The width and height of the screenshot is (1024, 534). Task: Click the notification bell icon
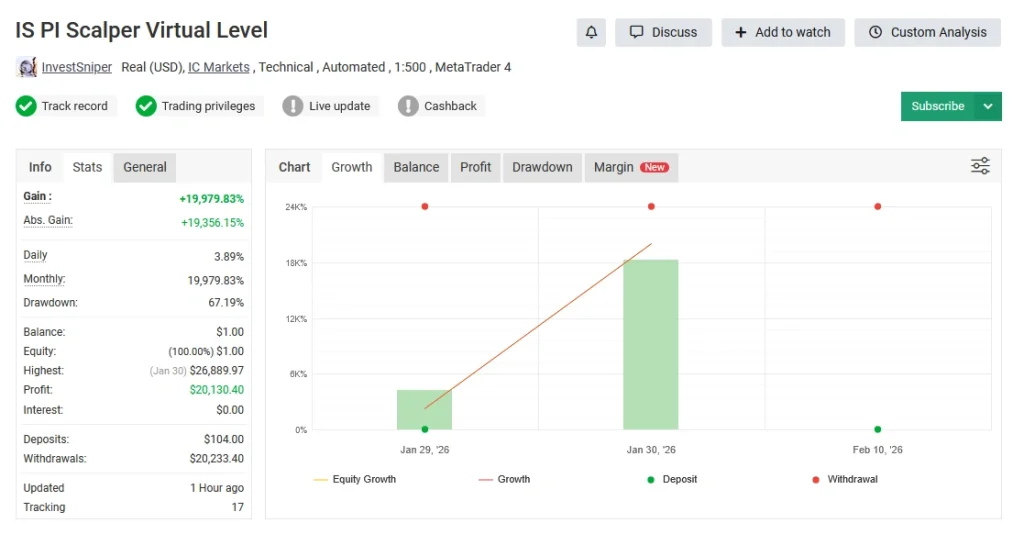click(x=591, y=32)
